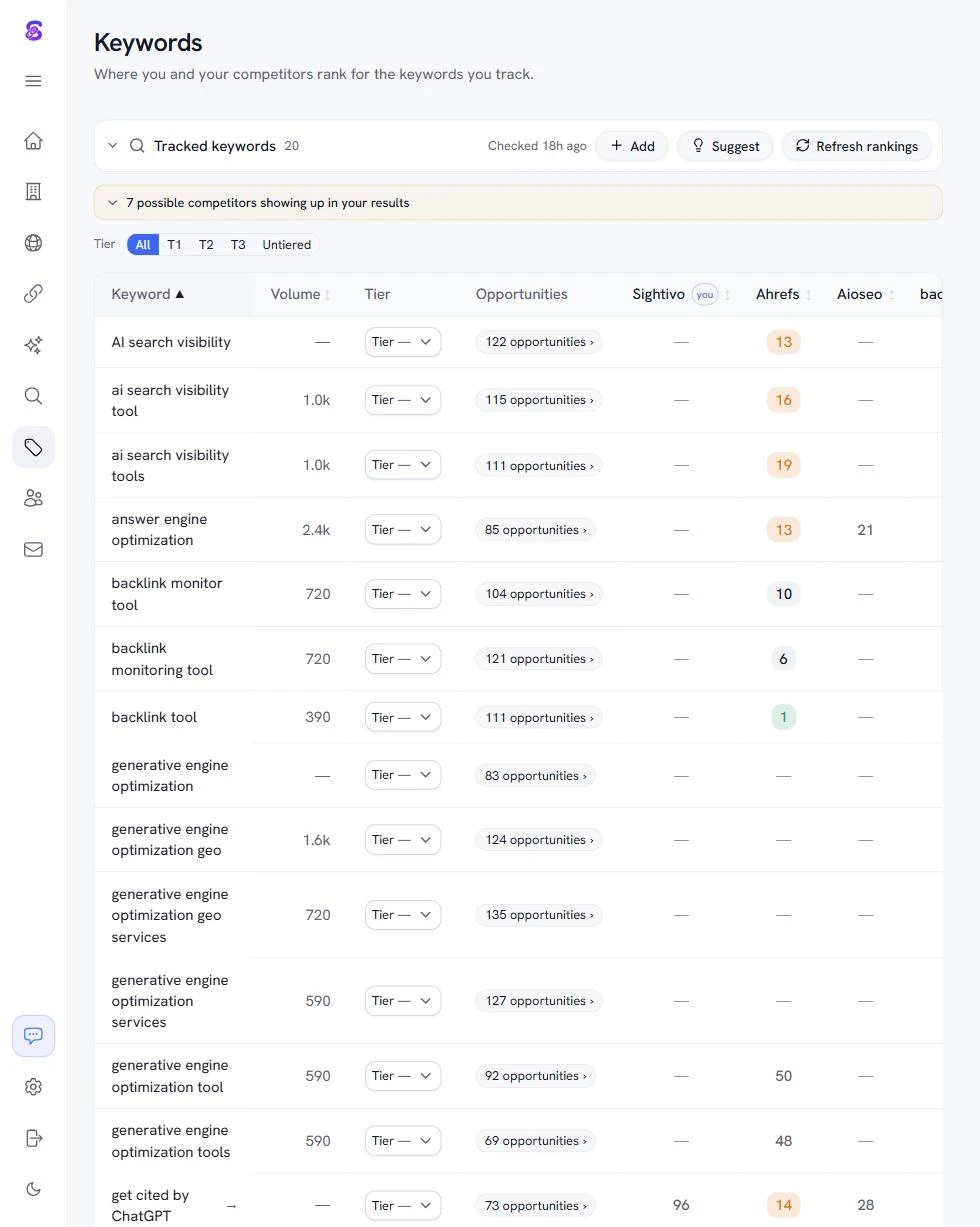Open the sparkles AI icon in sidebar
The height and width of the screenshot is (1227, 980).
pos(33,345)
